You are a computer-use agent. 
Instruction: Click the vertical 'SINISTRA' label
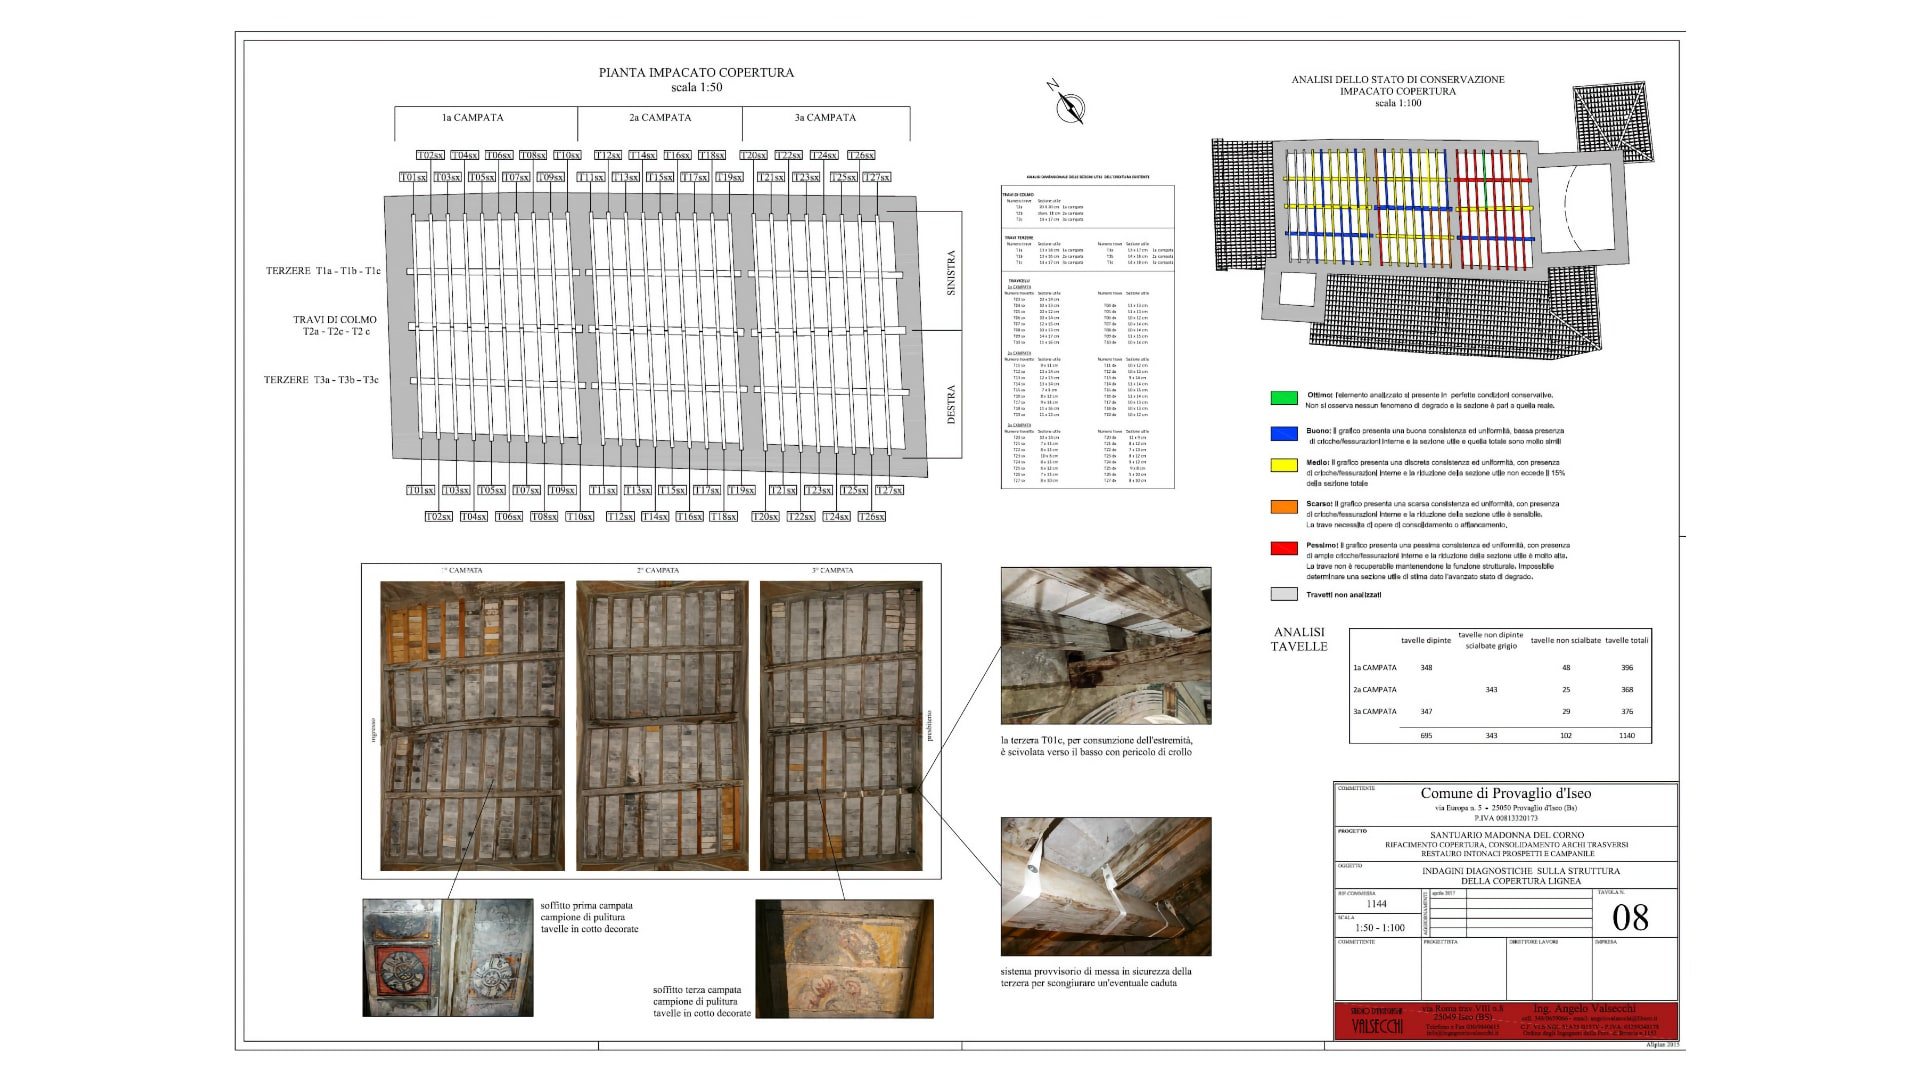coord(951,272)
